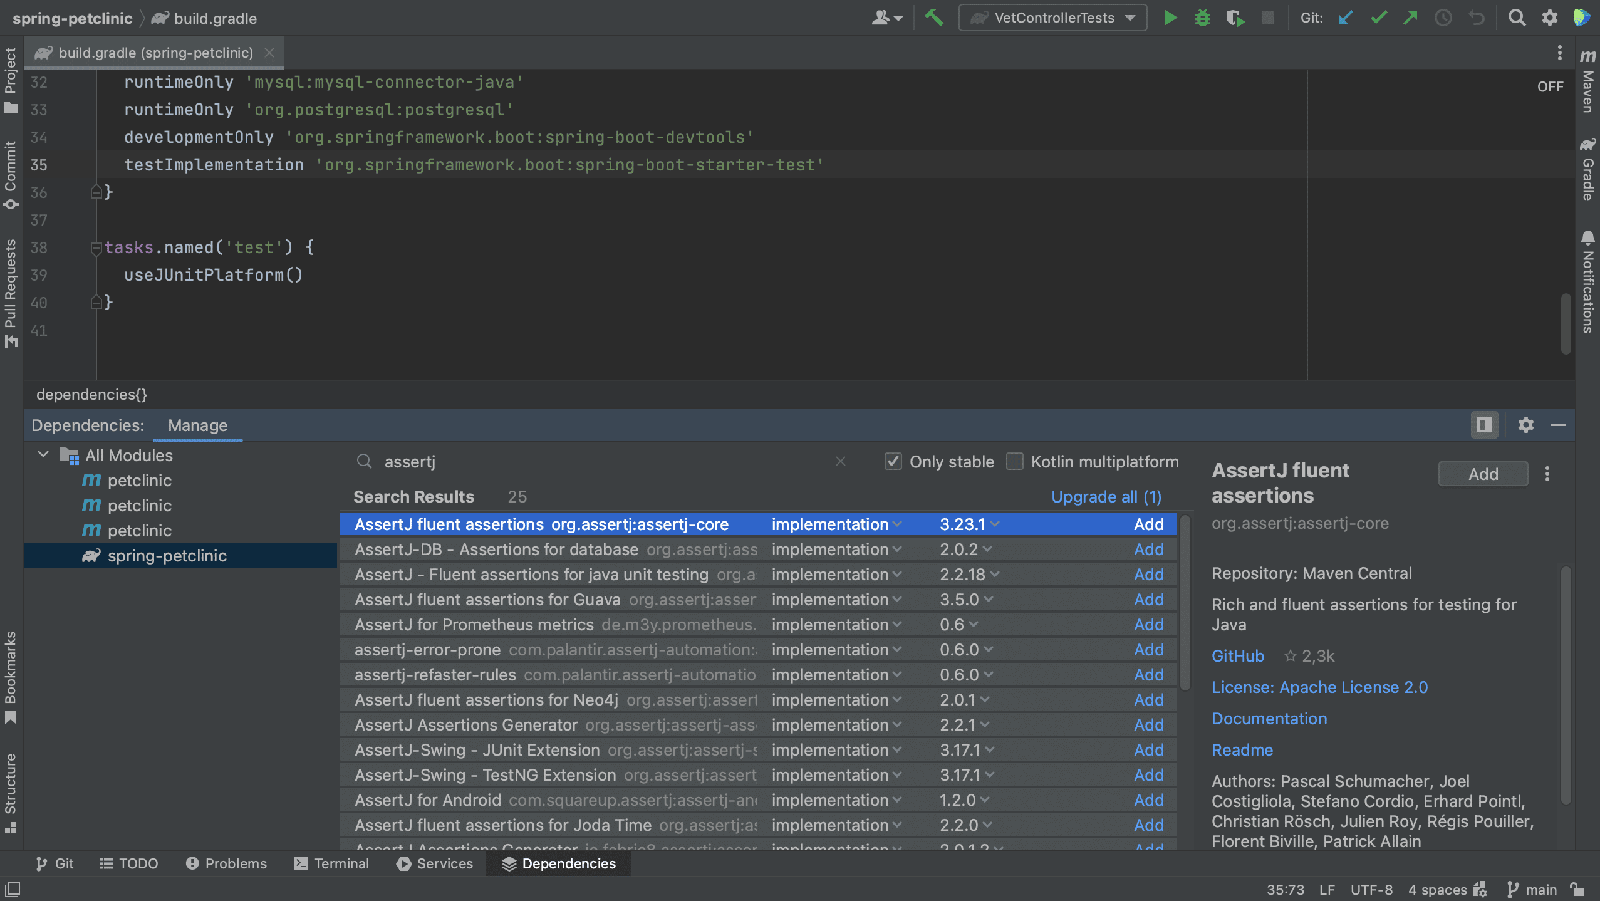
Task: Toggle the Only stable checkbox
Action: point(893,461)
